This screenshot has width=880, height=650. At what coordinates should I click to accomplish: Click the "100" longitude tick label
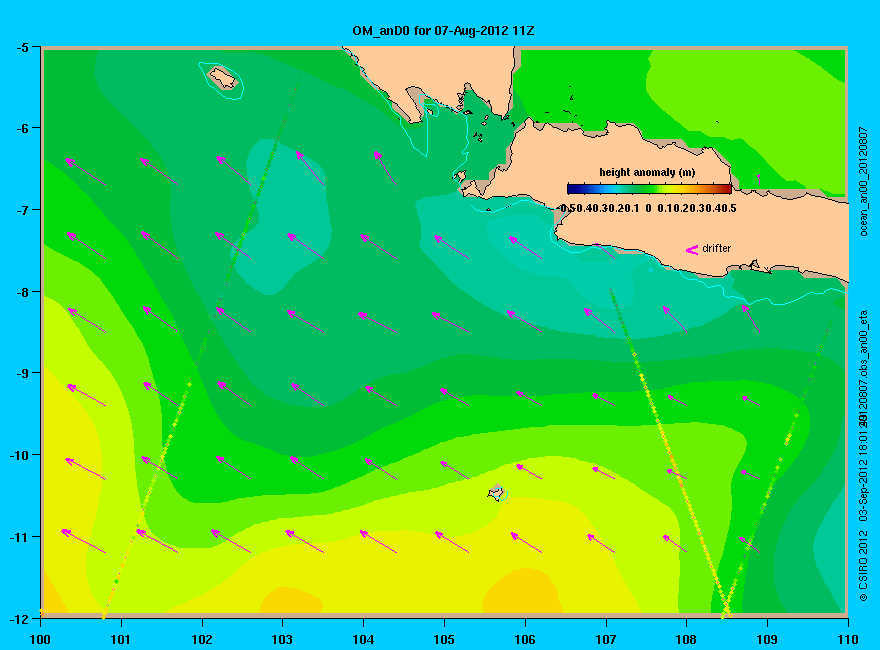pyautogui.click(x=40, y=639)
